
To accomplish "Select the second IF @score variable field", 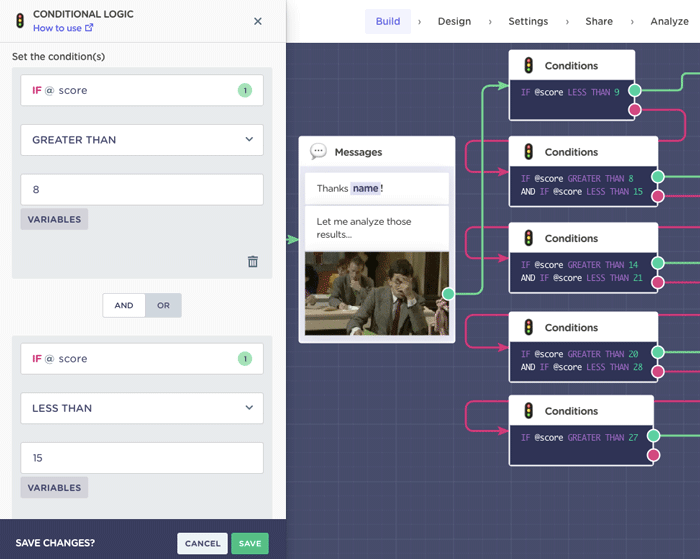I will 142,359.
